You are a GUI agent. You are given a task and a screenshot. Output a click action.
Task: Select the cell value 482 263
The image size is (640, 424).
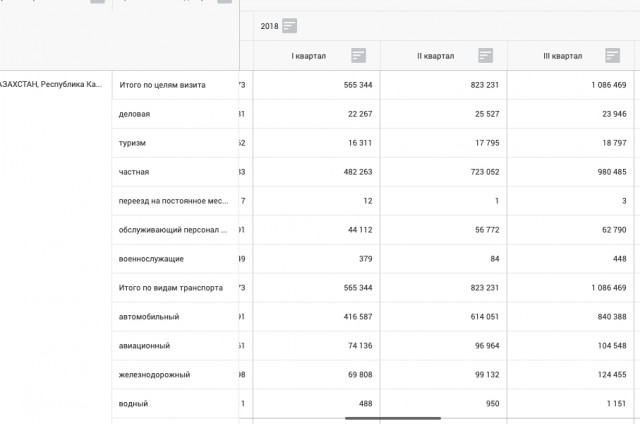coord(358,172)
